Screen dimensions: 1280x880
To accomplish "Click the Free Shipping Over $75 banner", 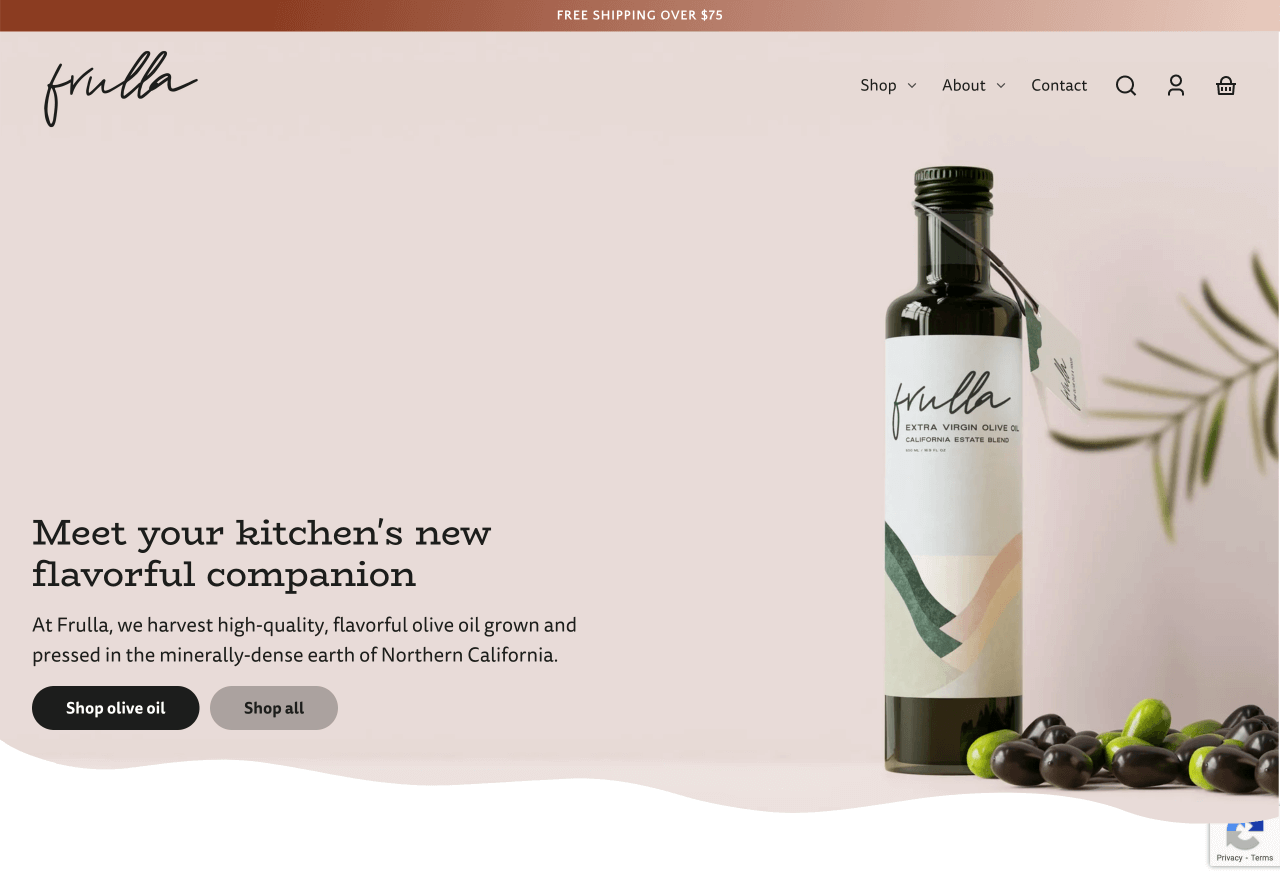I will coord(640,15).
